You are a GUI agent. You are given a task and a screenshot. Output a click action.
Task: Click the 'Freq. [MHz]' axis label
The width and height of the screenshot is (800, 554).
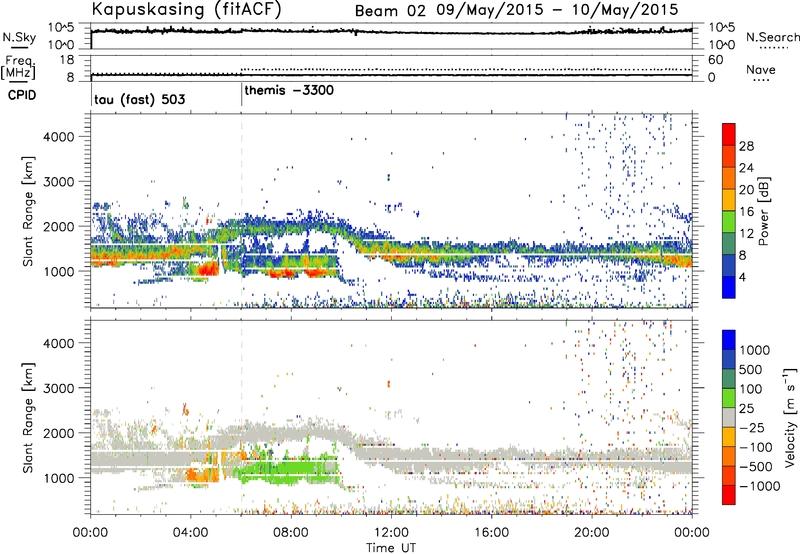pos(18,68)
